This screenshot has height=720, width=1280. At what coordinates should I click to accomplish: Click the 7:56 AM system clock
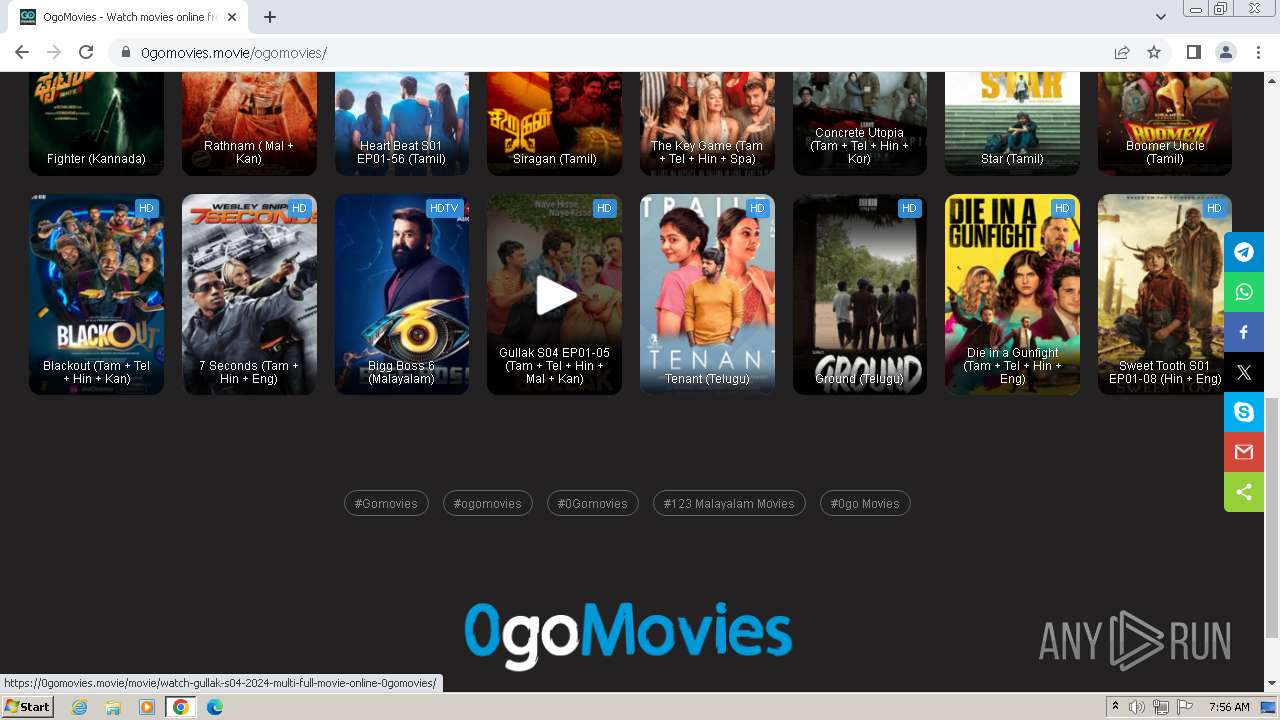(x=1229, y=707)
